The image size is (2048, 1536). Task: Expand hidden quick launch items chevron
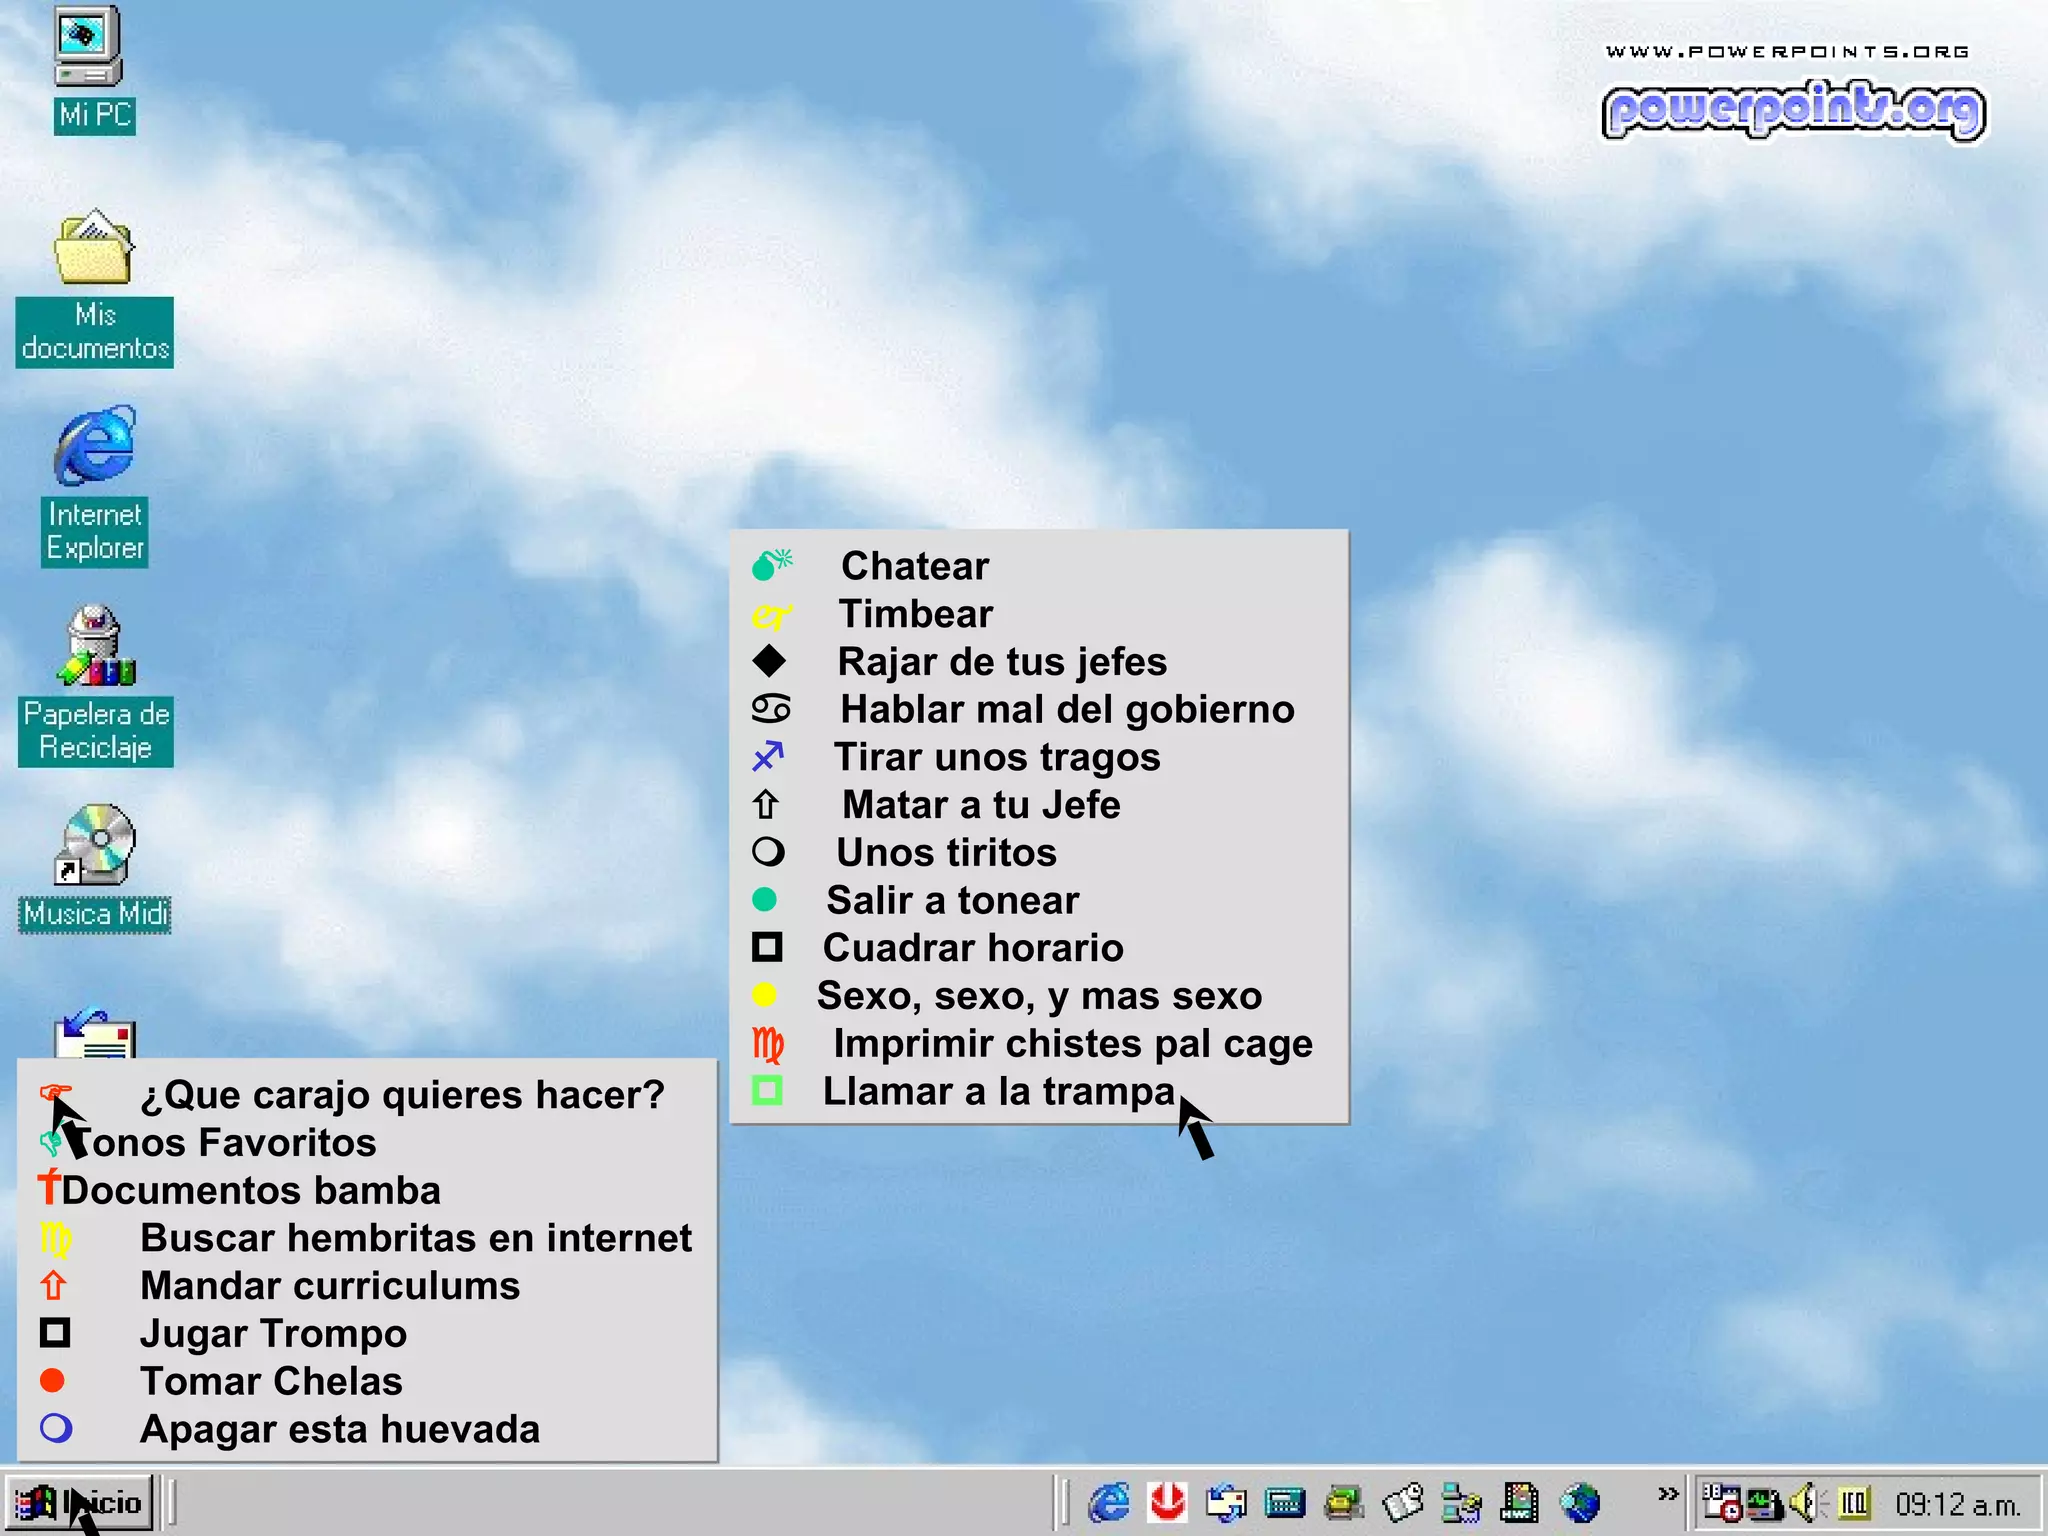click(x=1667, y=1494)
